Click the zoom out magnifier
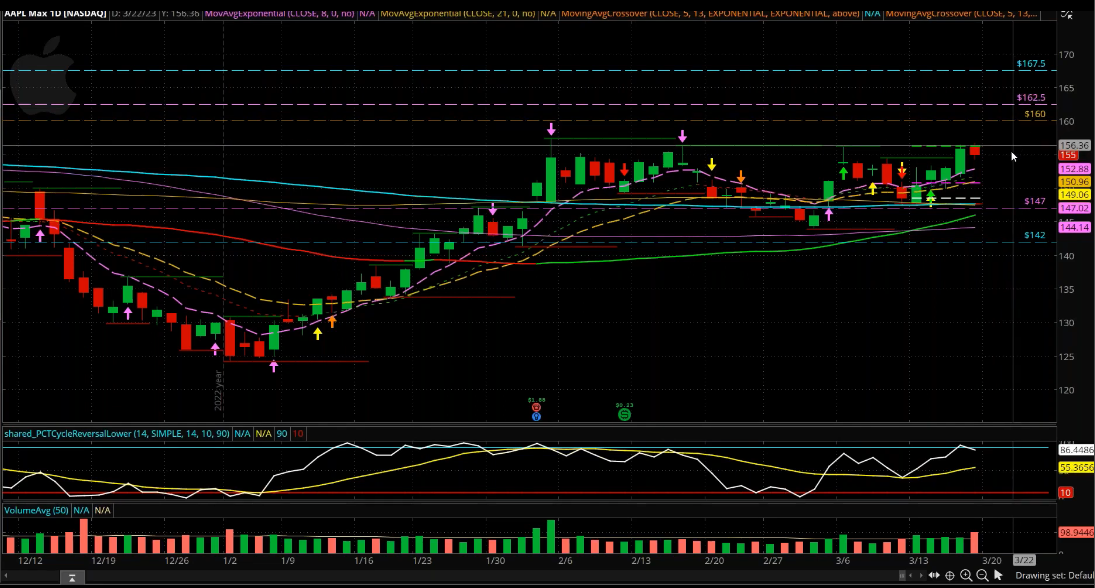 coord(982,575)
